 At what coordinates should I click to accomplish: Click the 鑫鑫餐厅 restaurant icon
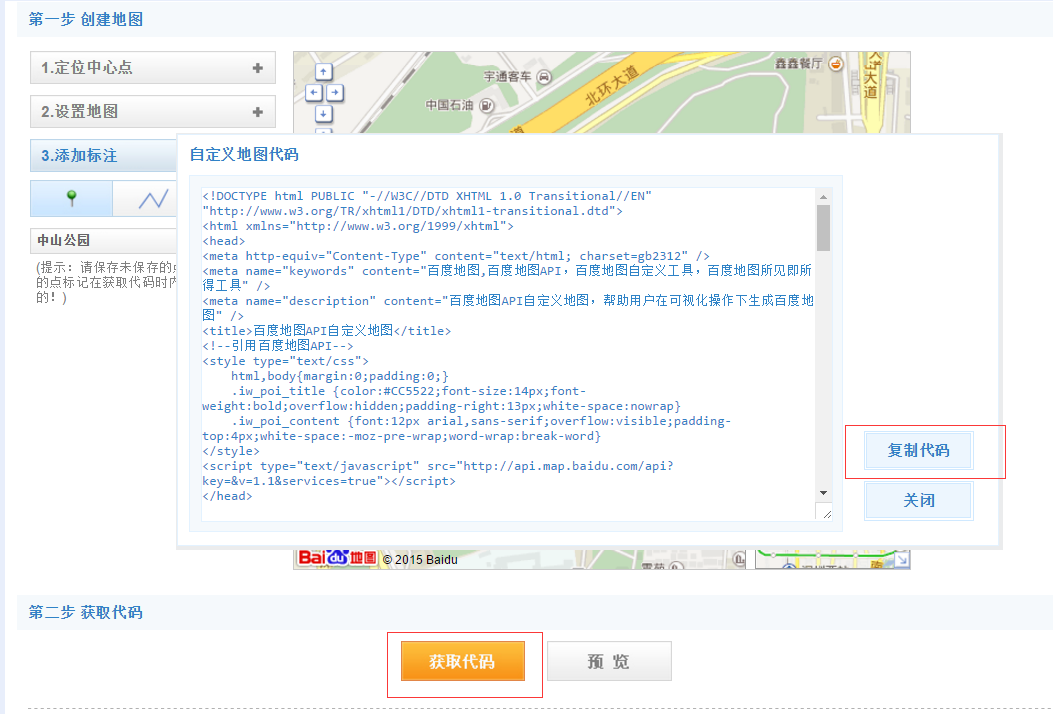click(x=835, y=64)
